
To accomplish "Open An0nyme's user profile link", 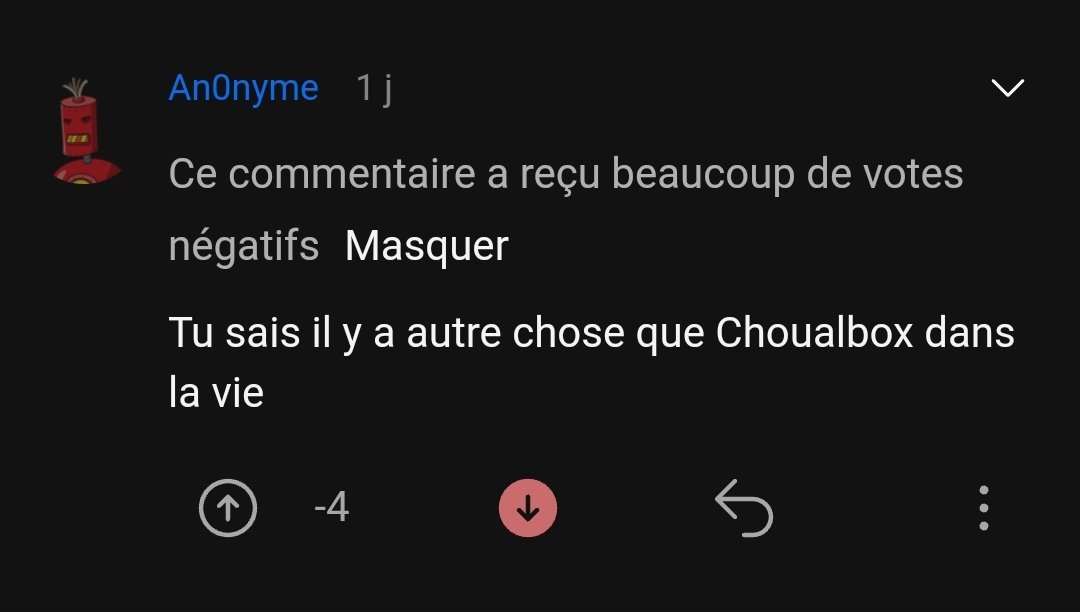I will pos(244,88).
